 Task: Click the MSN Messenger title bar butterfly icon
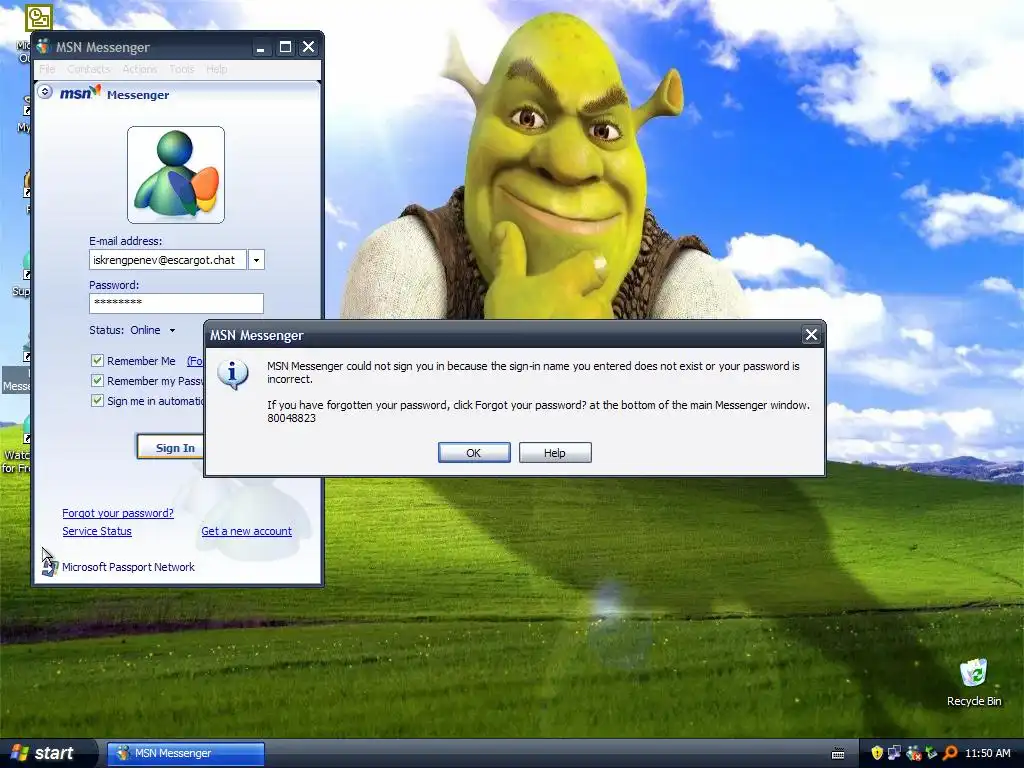(43, 47)
